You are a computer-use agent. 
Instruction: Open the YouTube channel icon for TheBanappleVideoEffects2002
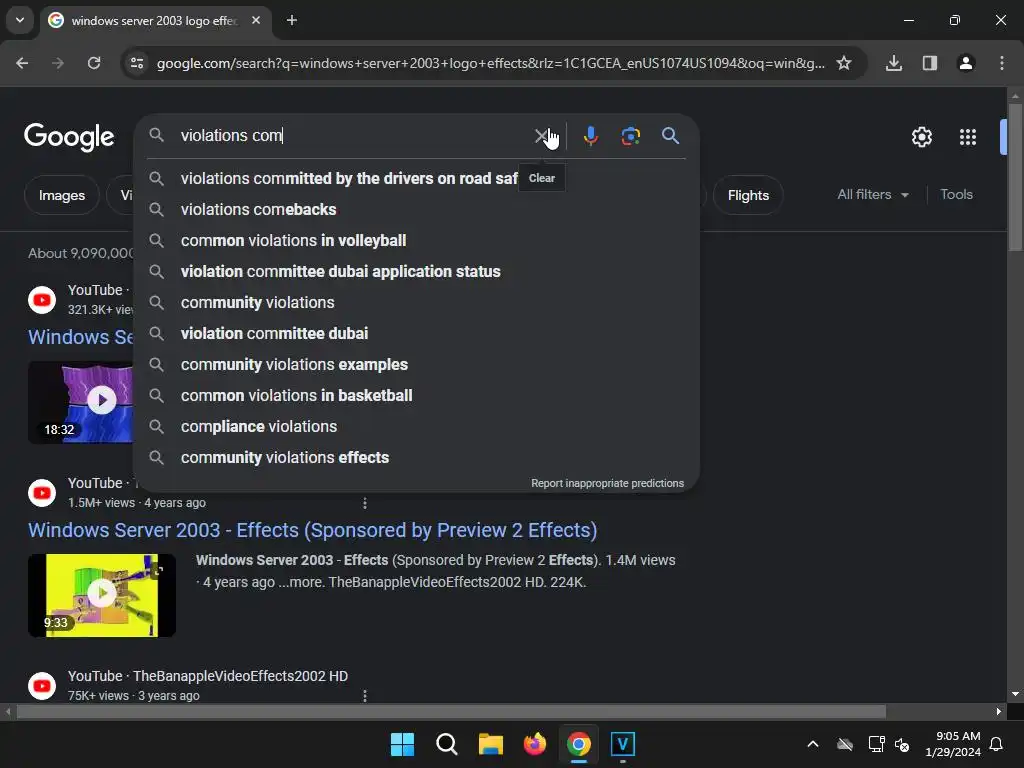[42, 686]
